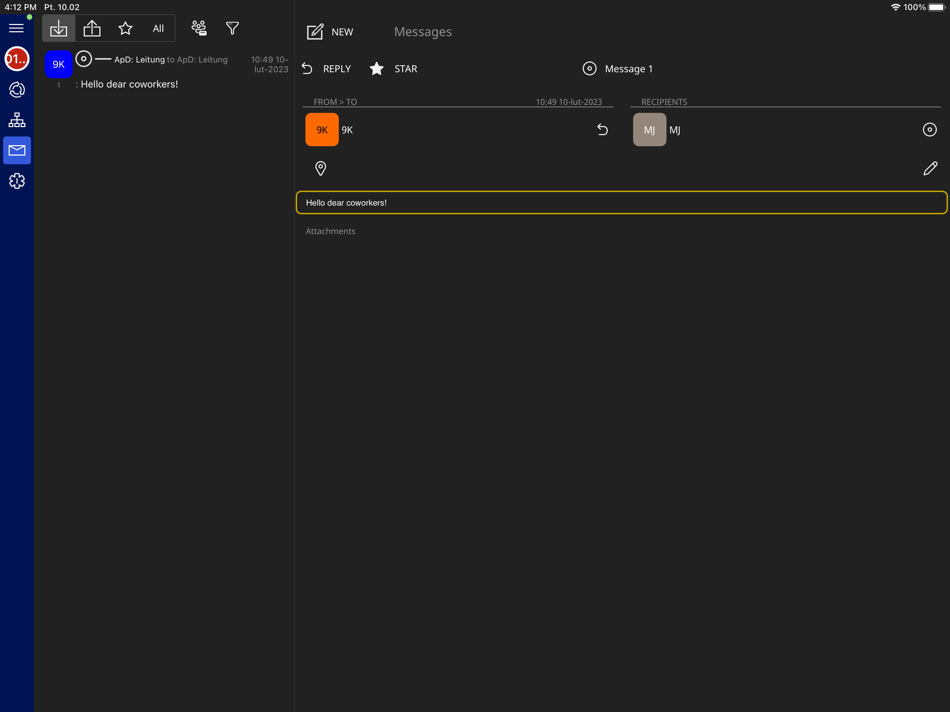This screenshot has width=950, height=712.
Task: Select the All messages filter
Action: tap(158, 28)
